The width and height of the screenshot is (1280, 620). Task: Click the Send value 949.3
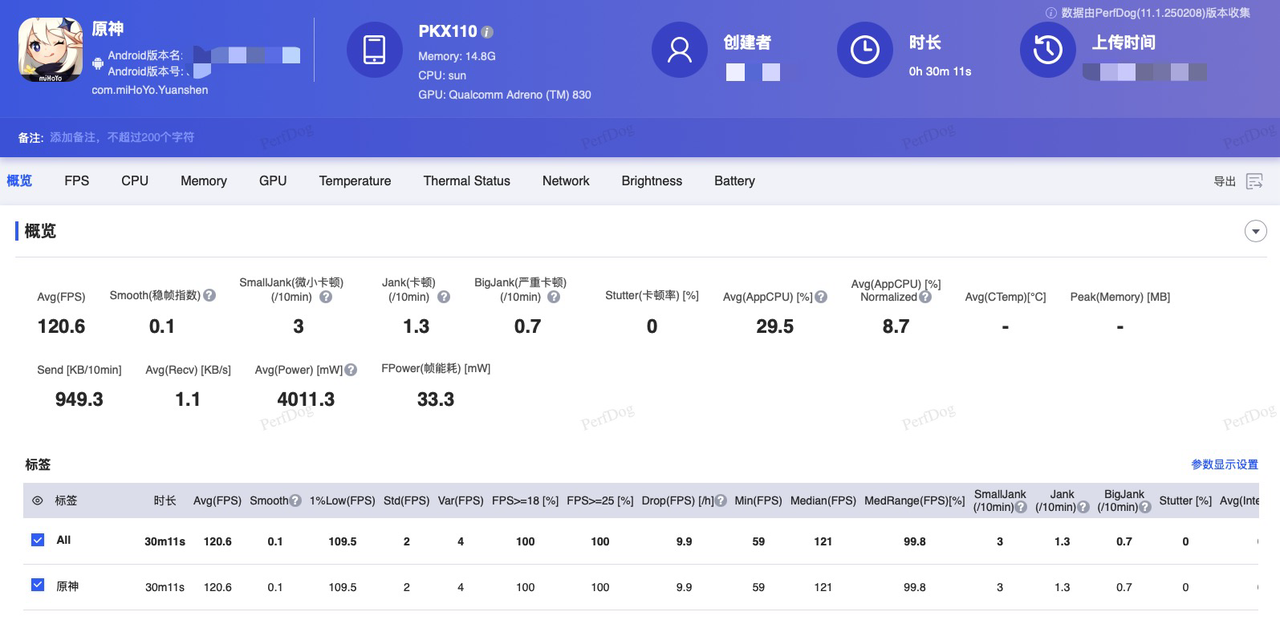[x=79, y=399]
